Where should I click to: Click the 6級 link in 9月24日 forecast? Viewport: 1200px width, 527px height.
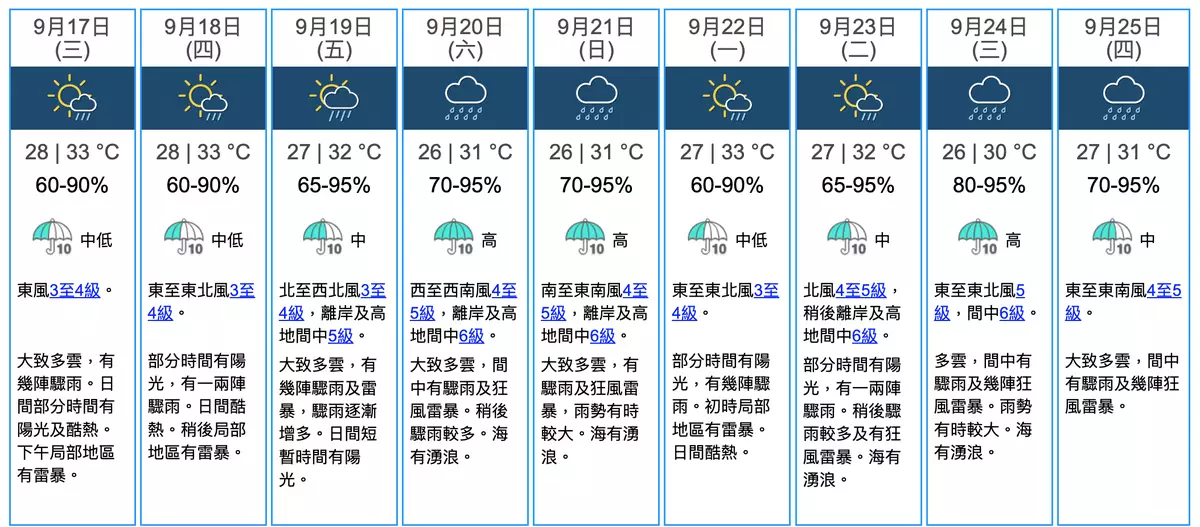[x=1012, y=313]
